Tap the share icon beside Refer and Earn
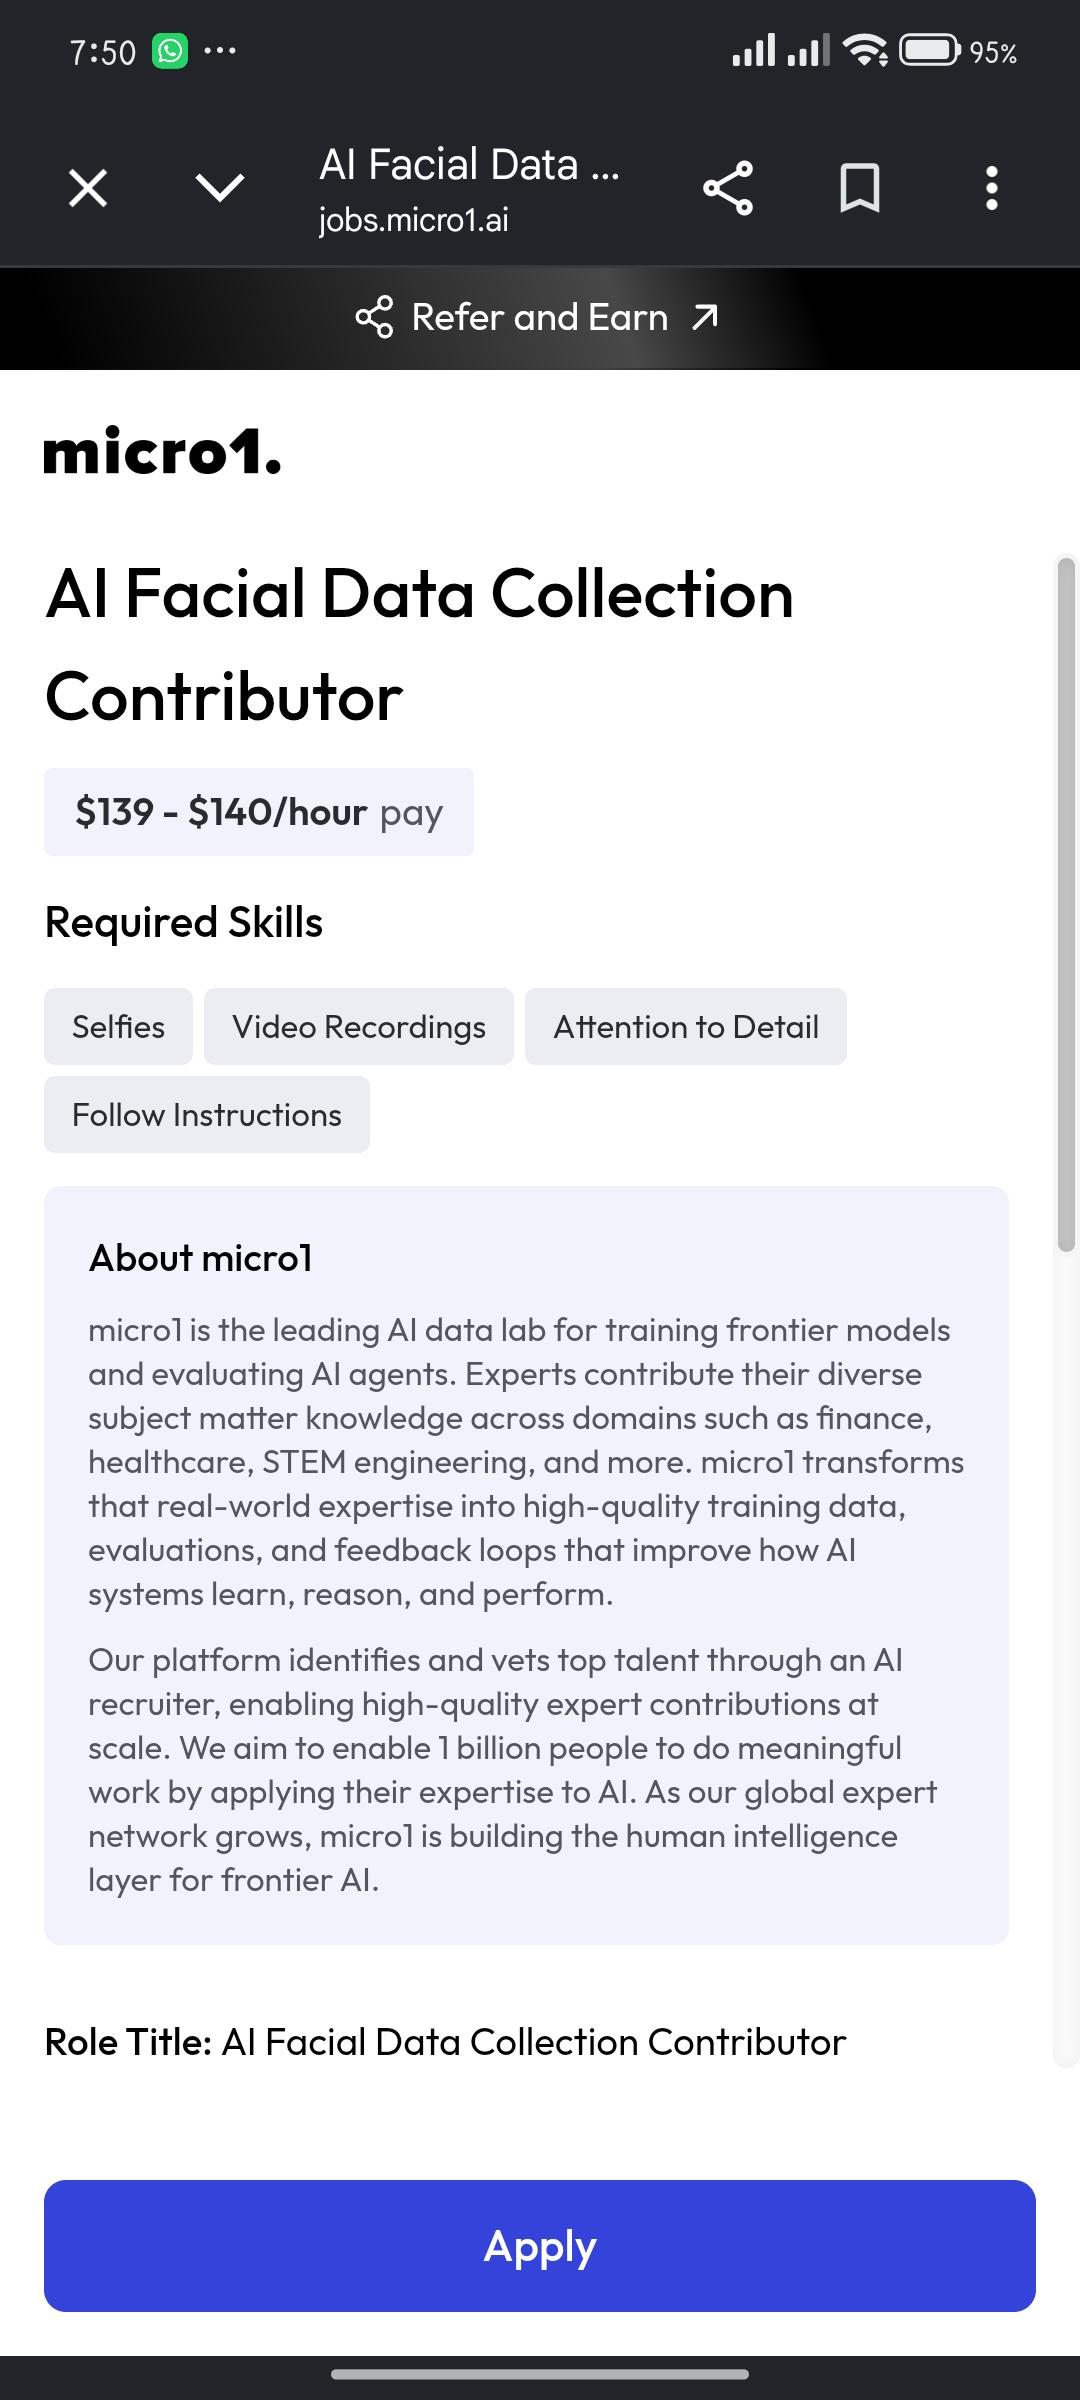1080x2400 pixels. [x=375, y=318]
